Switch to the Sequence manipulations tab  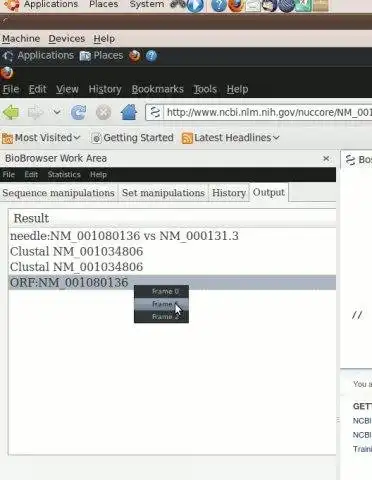point(58,193)
